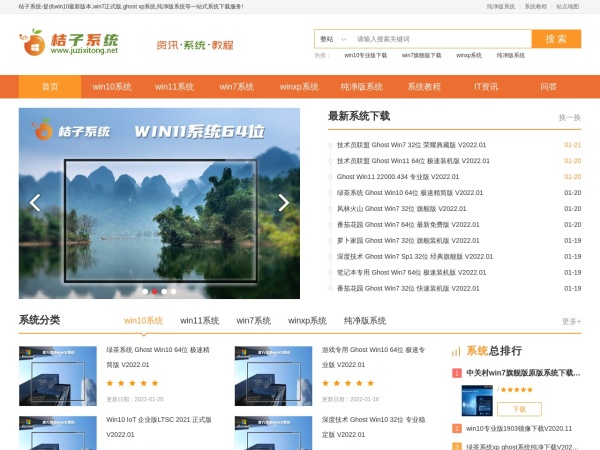Viewport: 600px width, 450px height.
Task: Open 系统教程 in the navigation bar
Action: 424,87
